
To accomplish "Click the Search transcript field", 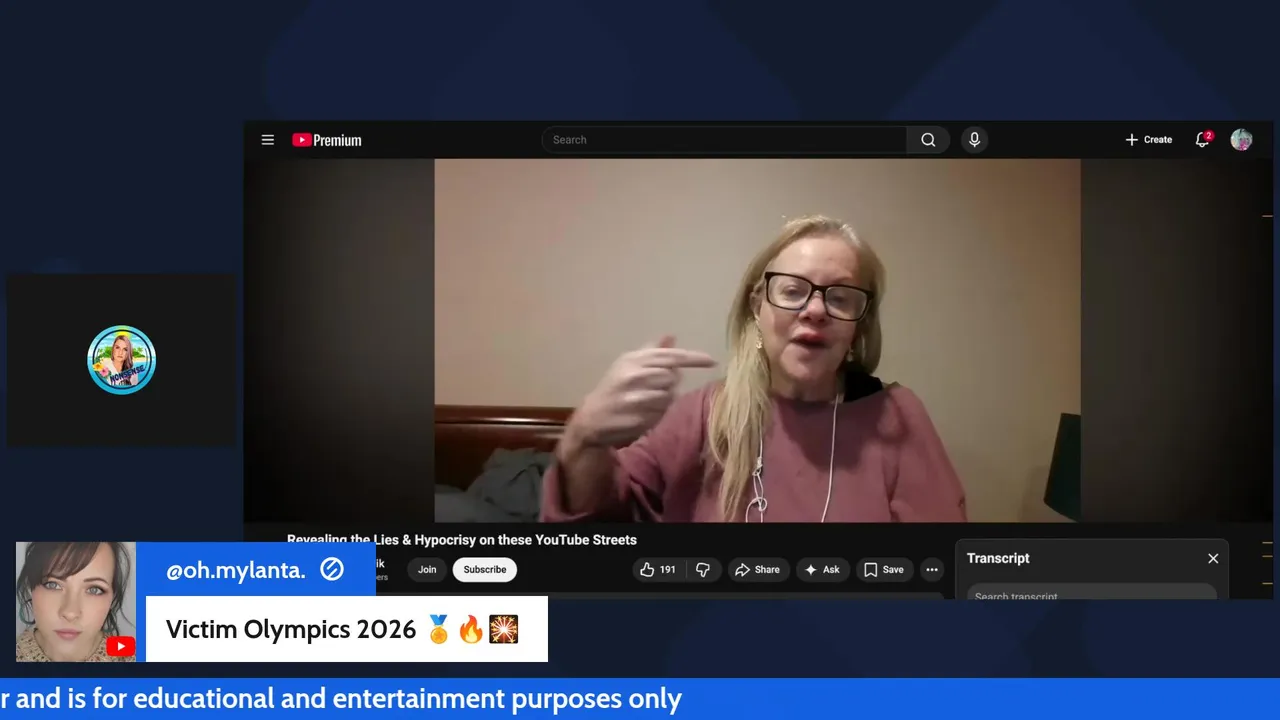I will (1091, 594).
